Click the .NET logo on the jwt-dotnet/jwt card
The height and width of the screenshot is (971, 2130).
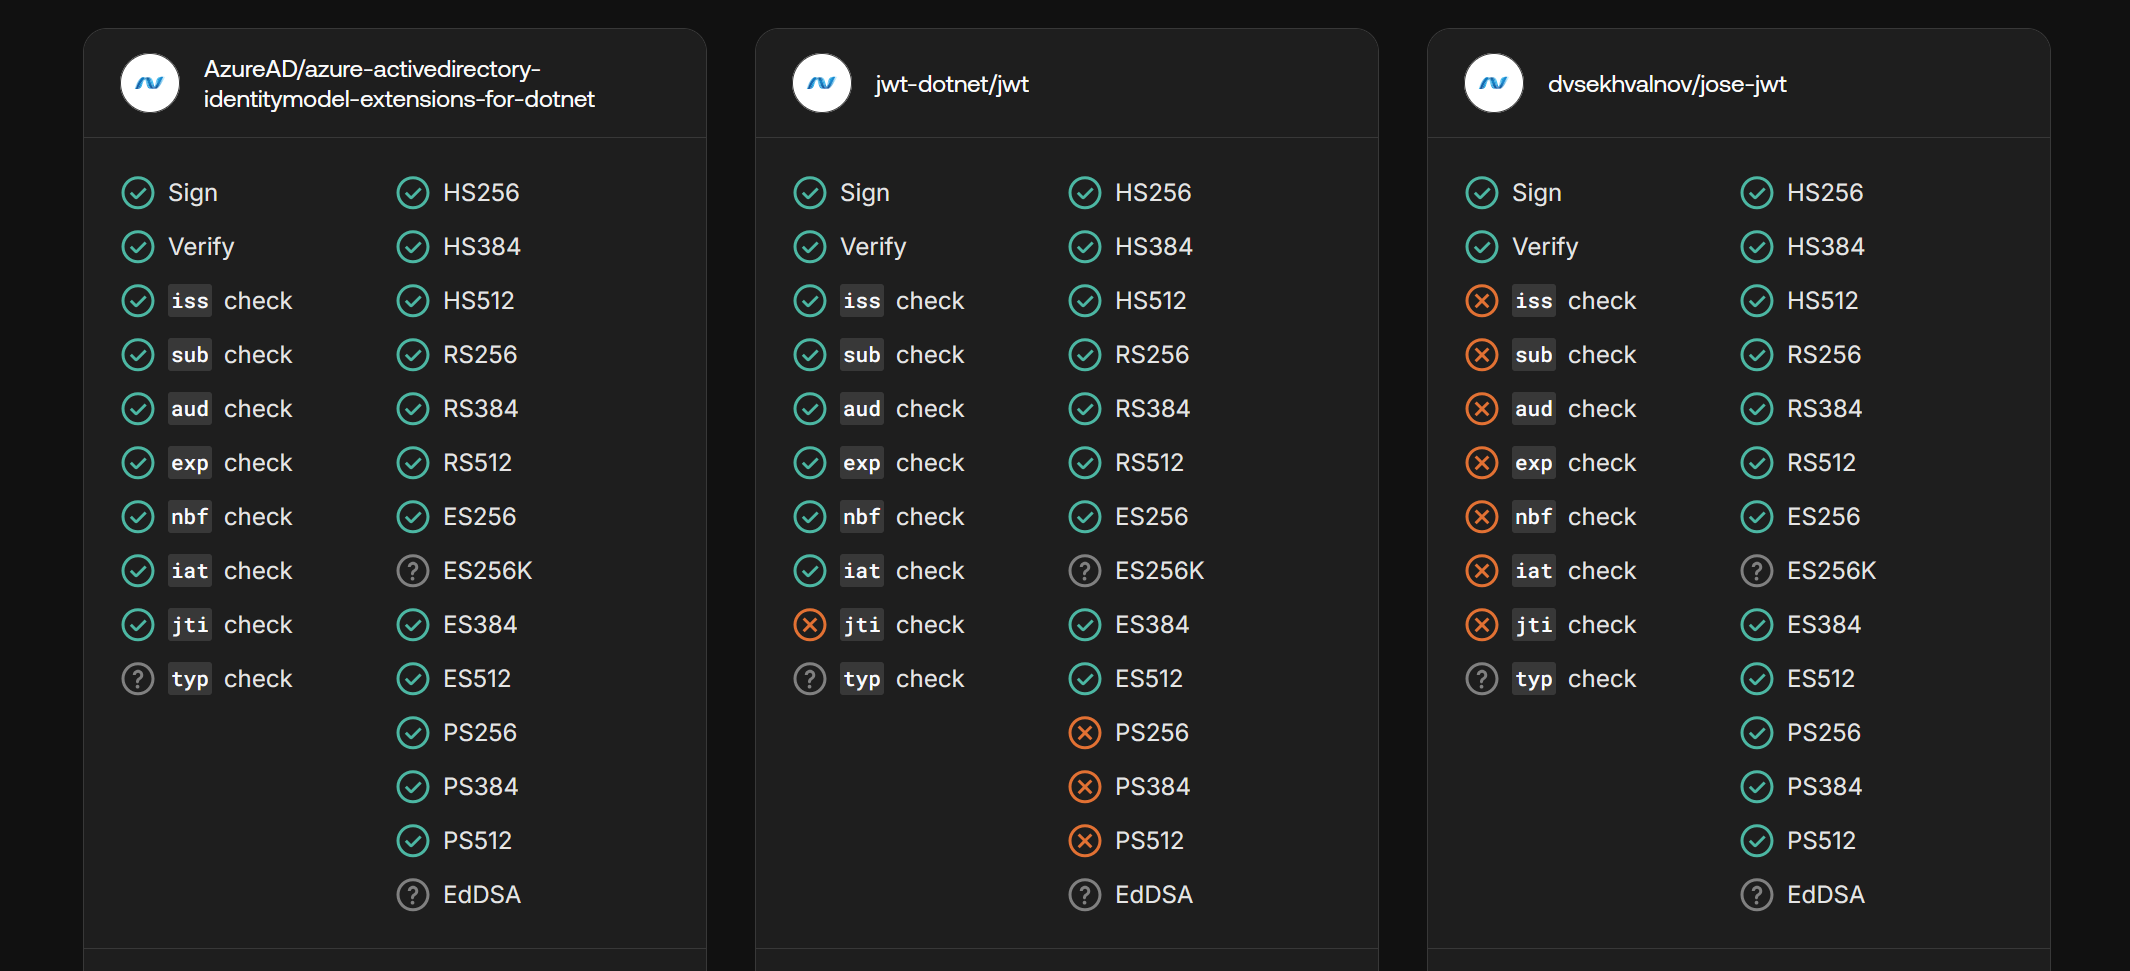[x=822, y=83]
